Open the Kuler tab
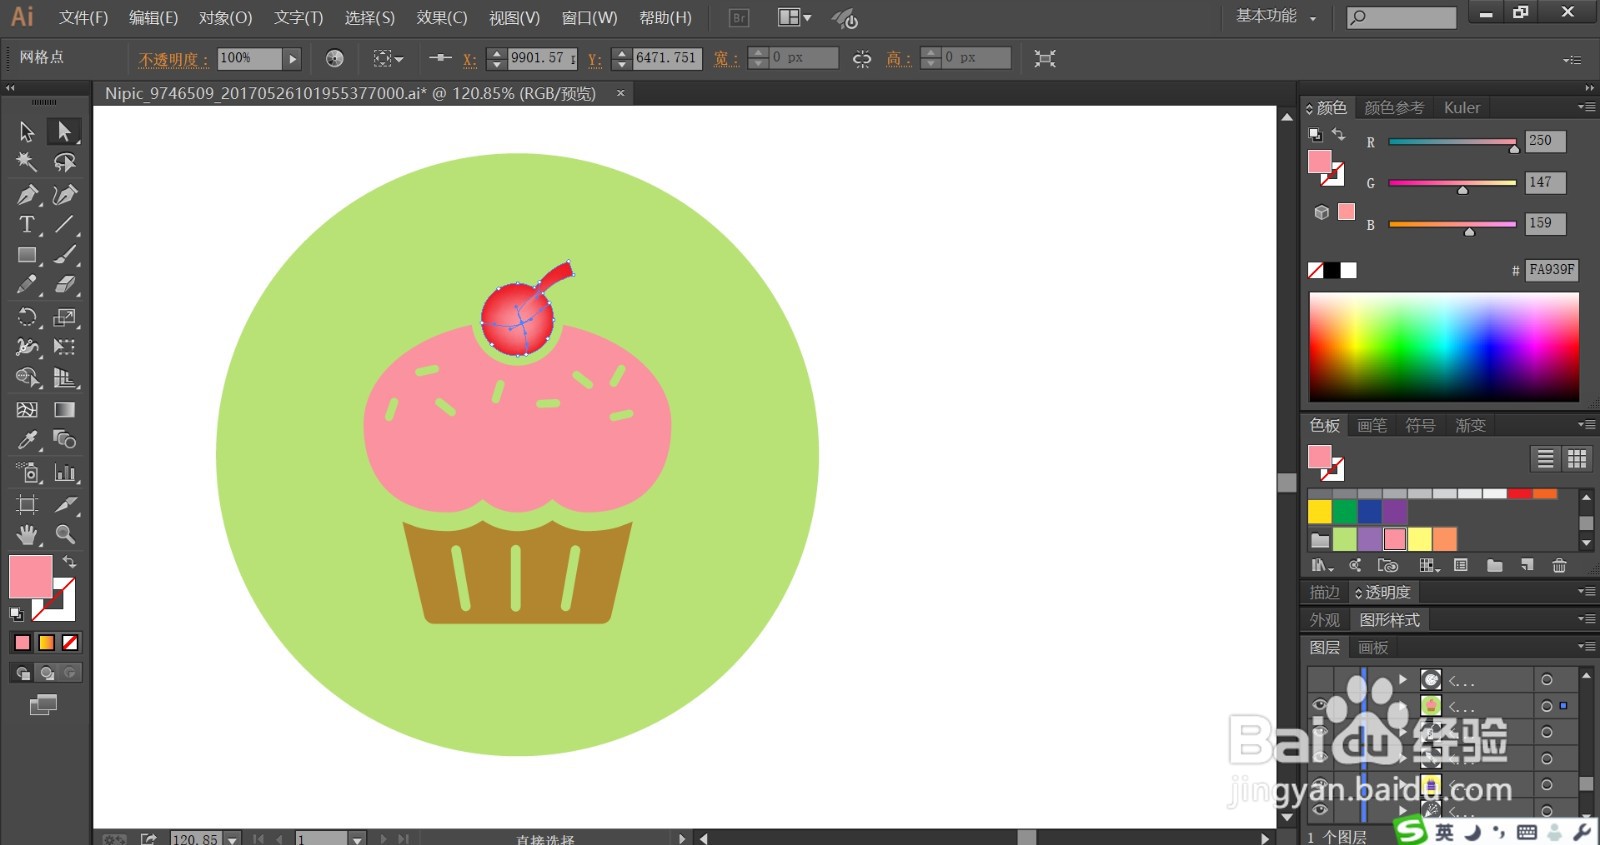This screenshot has width=1600, height=845. tap(1461, 108)
